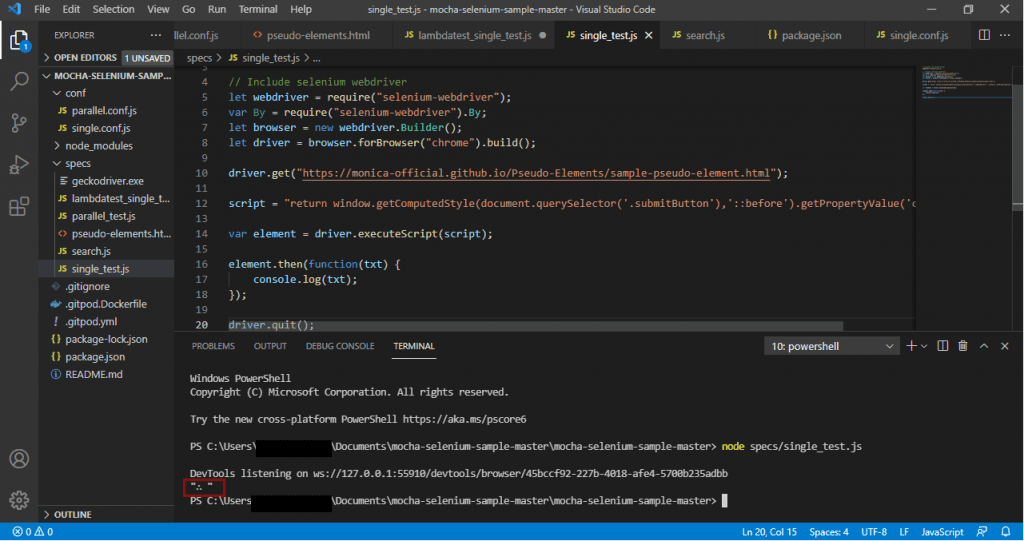Click the Accounts icon in activity bar
Image resolution: width=1024 pixels, height=541 pixels.
[x=19, y=459]
